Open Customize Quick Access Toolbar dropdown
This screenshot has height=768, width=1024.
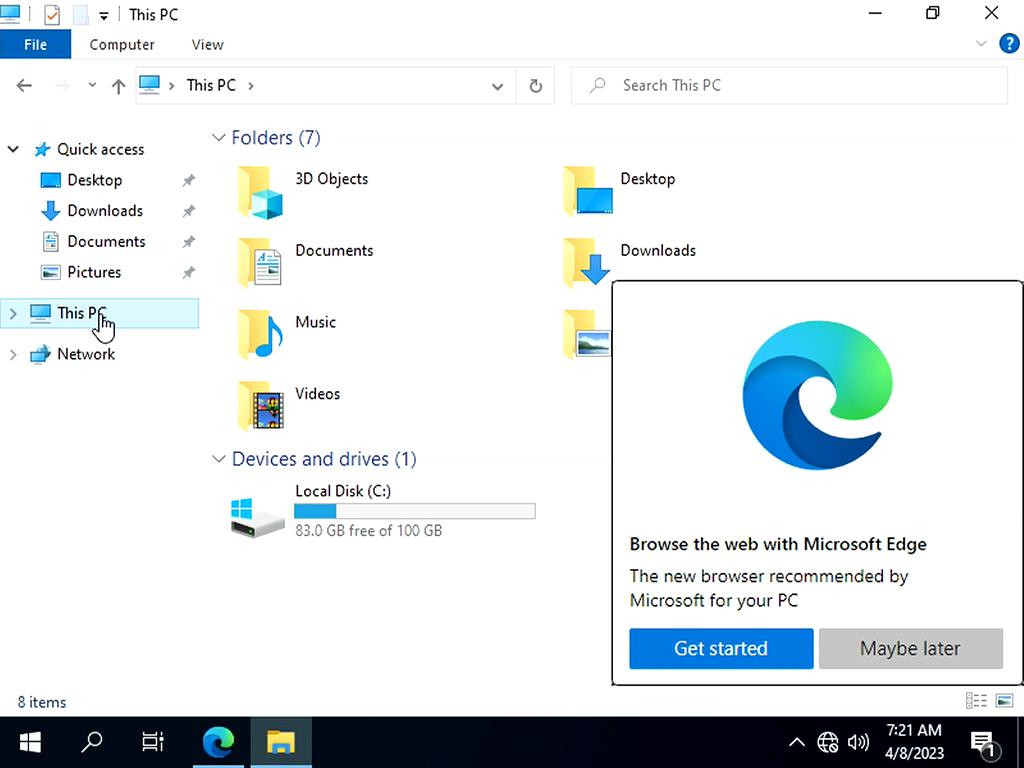click(x=104, y=16)
